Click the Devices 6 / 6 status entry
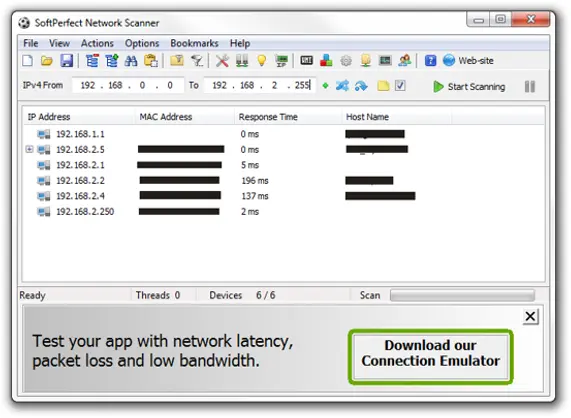Viewport: 571px width, 418px height. coord(242,295)
